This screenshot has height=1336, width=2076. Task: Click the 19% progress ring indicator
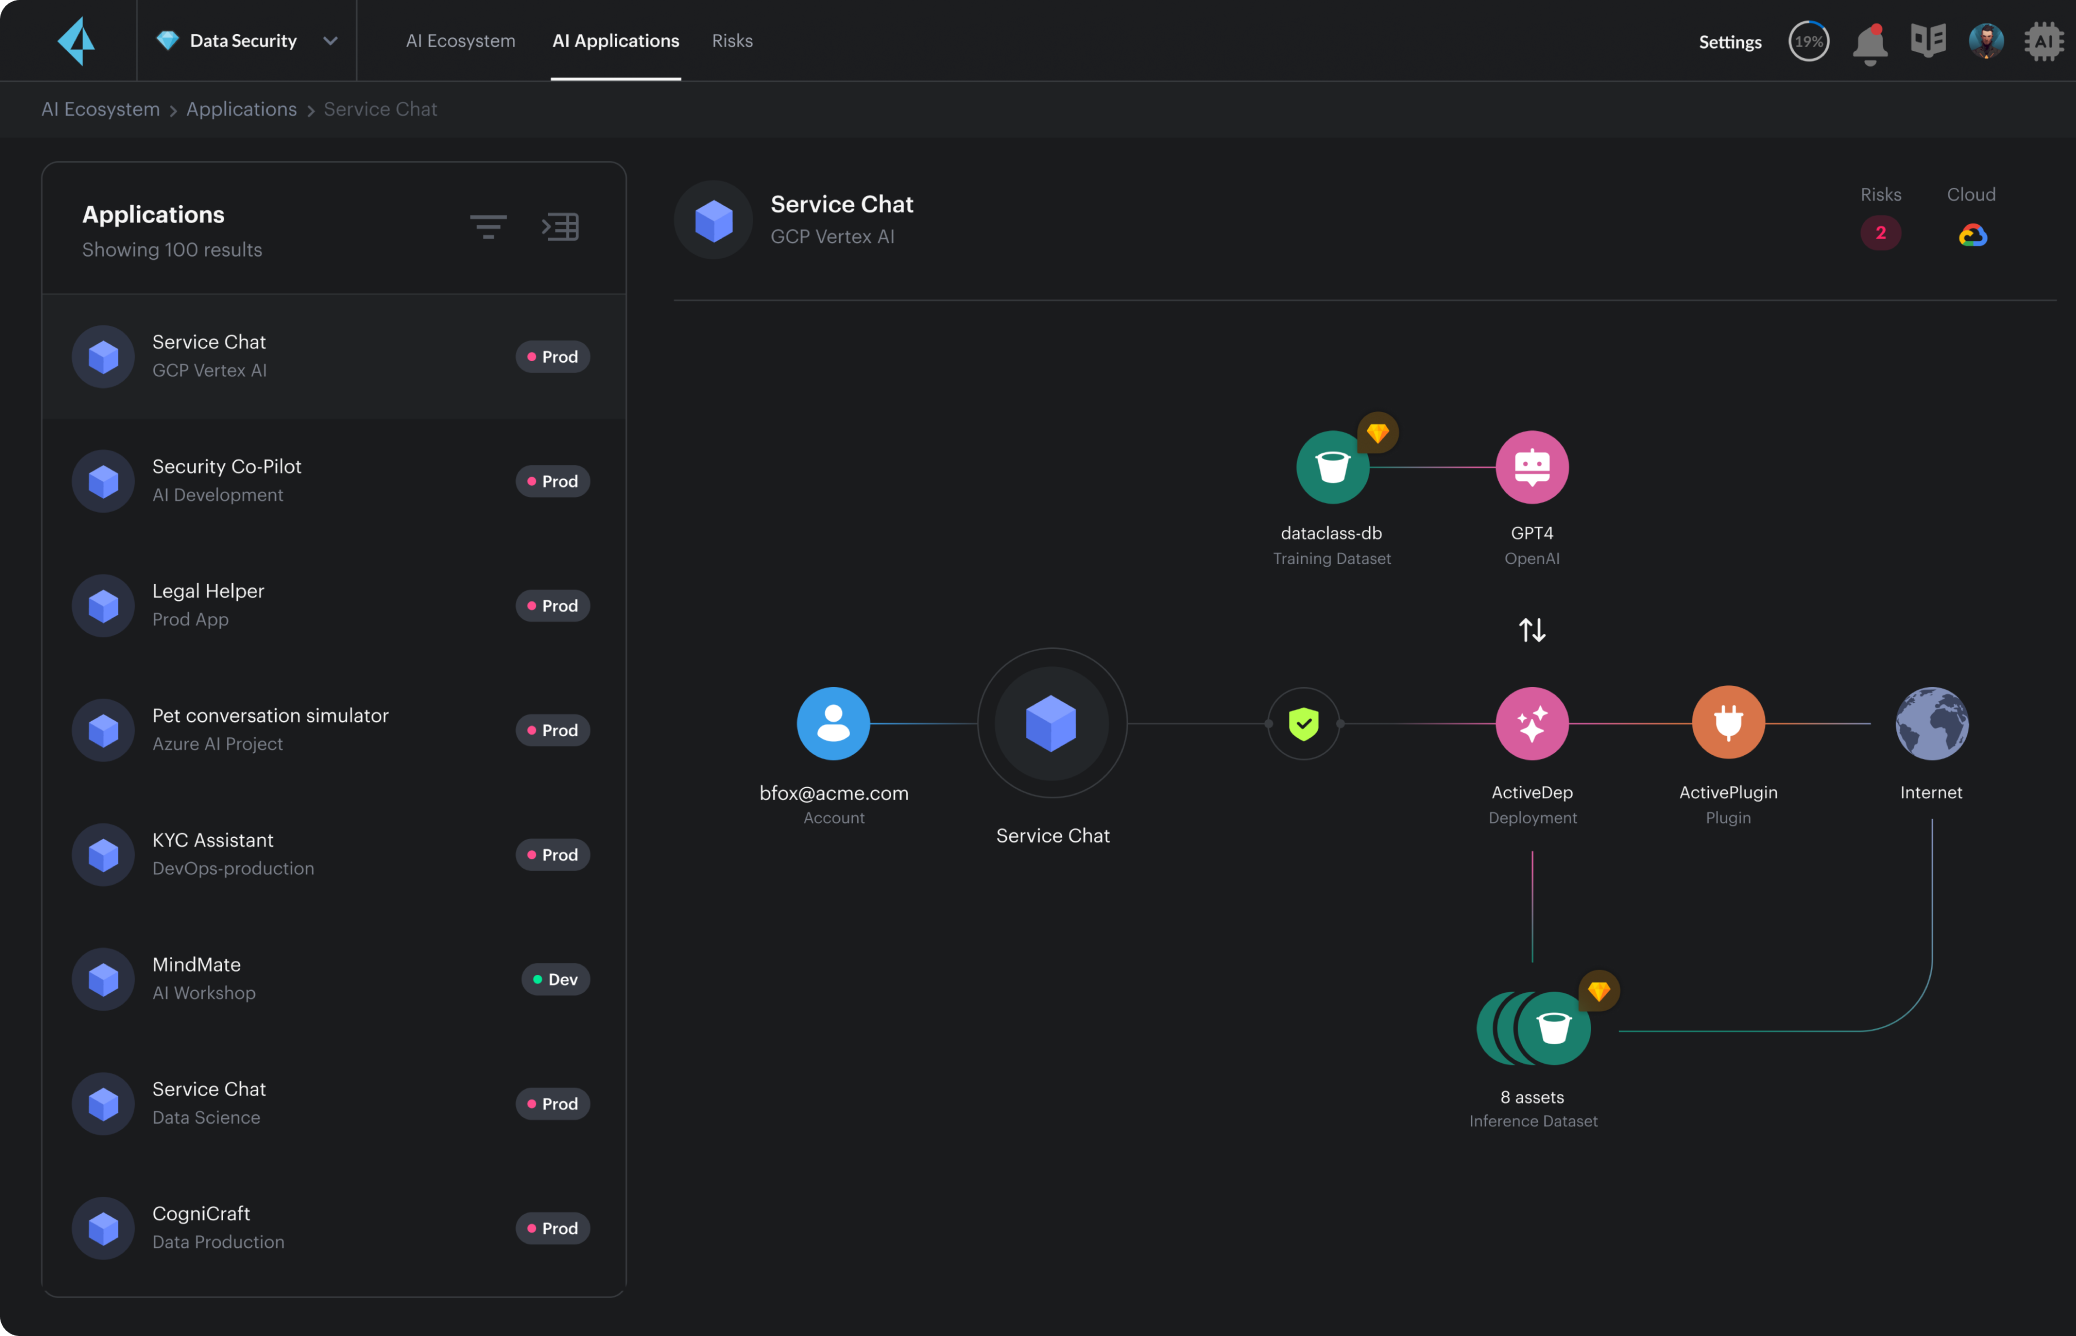[x=1808, y=41]
